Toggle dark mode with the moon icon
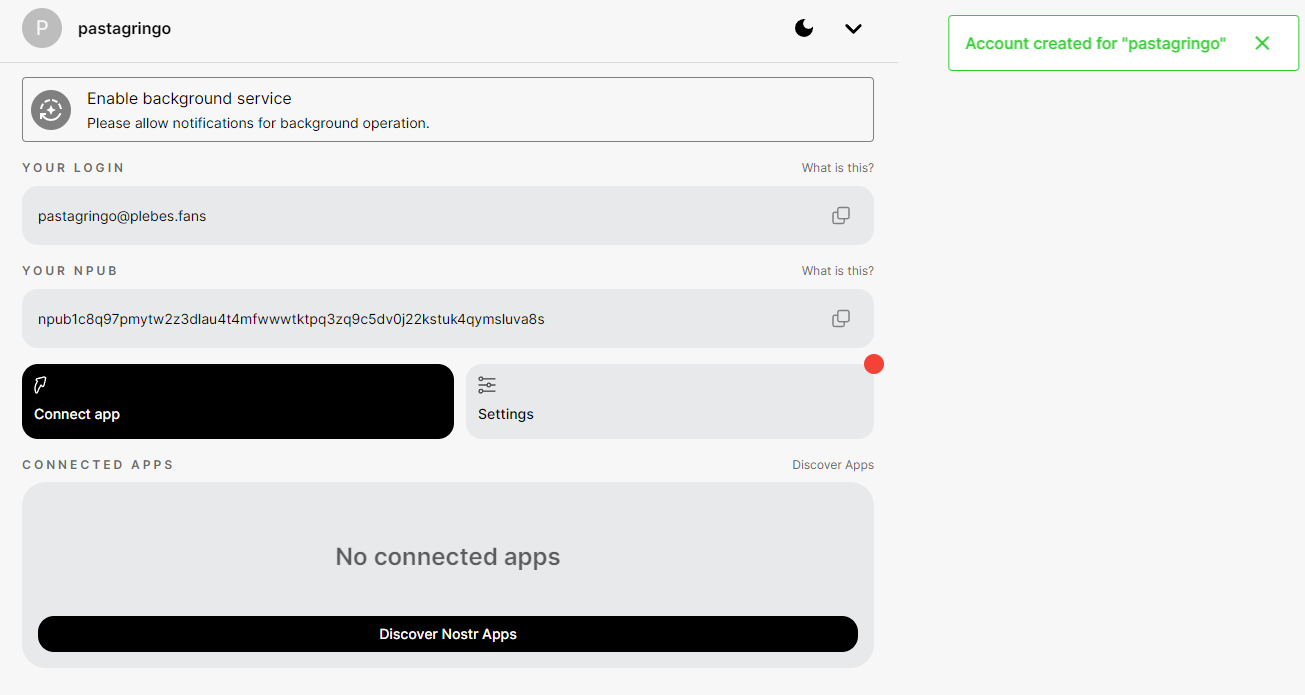The height and width of the screenshot is (695, 1305). click(804, 28)
